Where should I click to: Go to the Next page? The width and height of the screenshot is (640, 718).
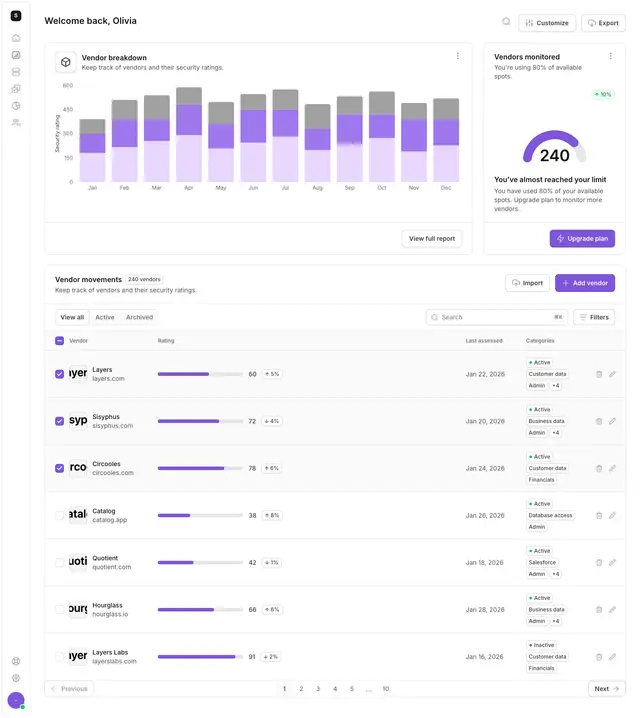(607, 689)
